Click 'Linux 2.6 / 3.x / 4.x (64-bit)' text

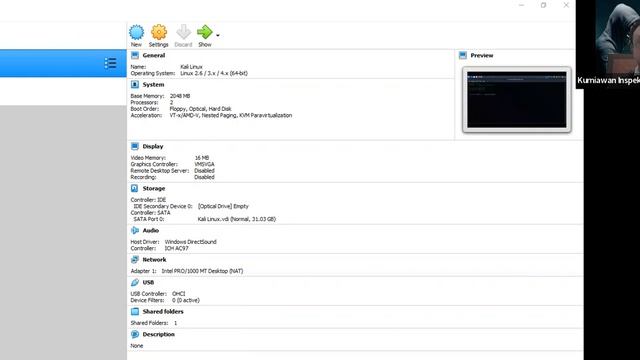(x=214, y=73)
